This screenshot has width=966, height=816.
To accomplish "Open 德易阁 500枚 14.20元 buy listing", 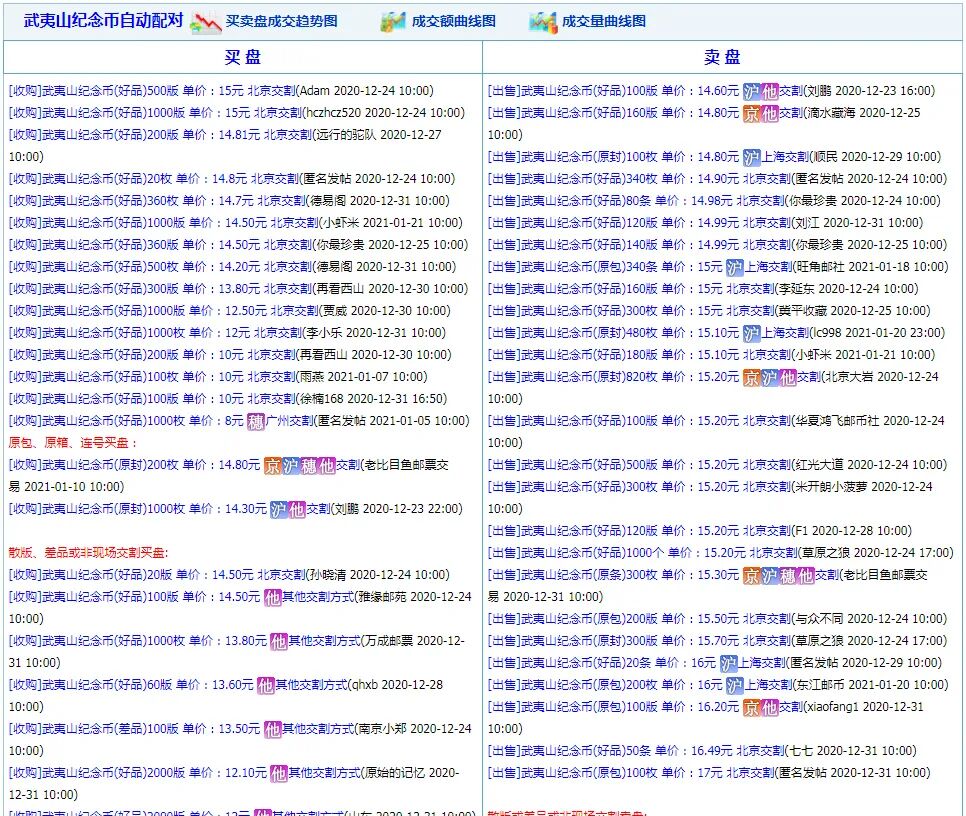I will pyautogui.click(x=232, y=267).
